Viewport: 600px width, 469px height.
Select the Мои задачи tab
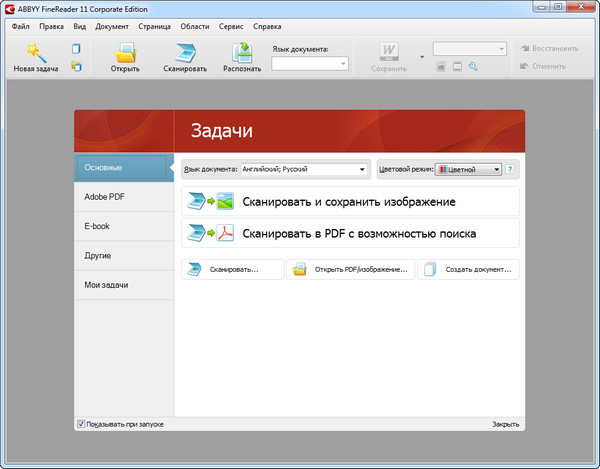(x=124, y=285)
